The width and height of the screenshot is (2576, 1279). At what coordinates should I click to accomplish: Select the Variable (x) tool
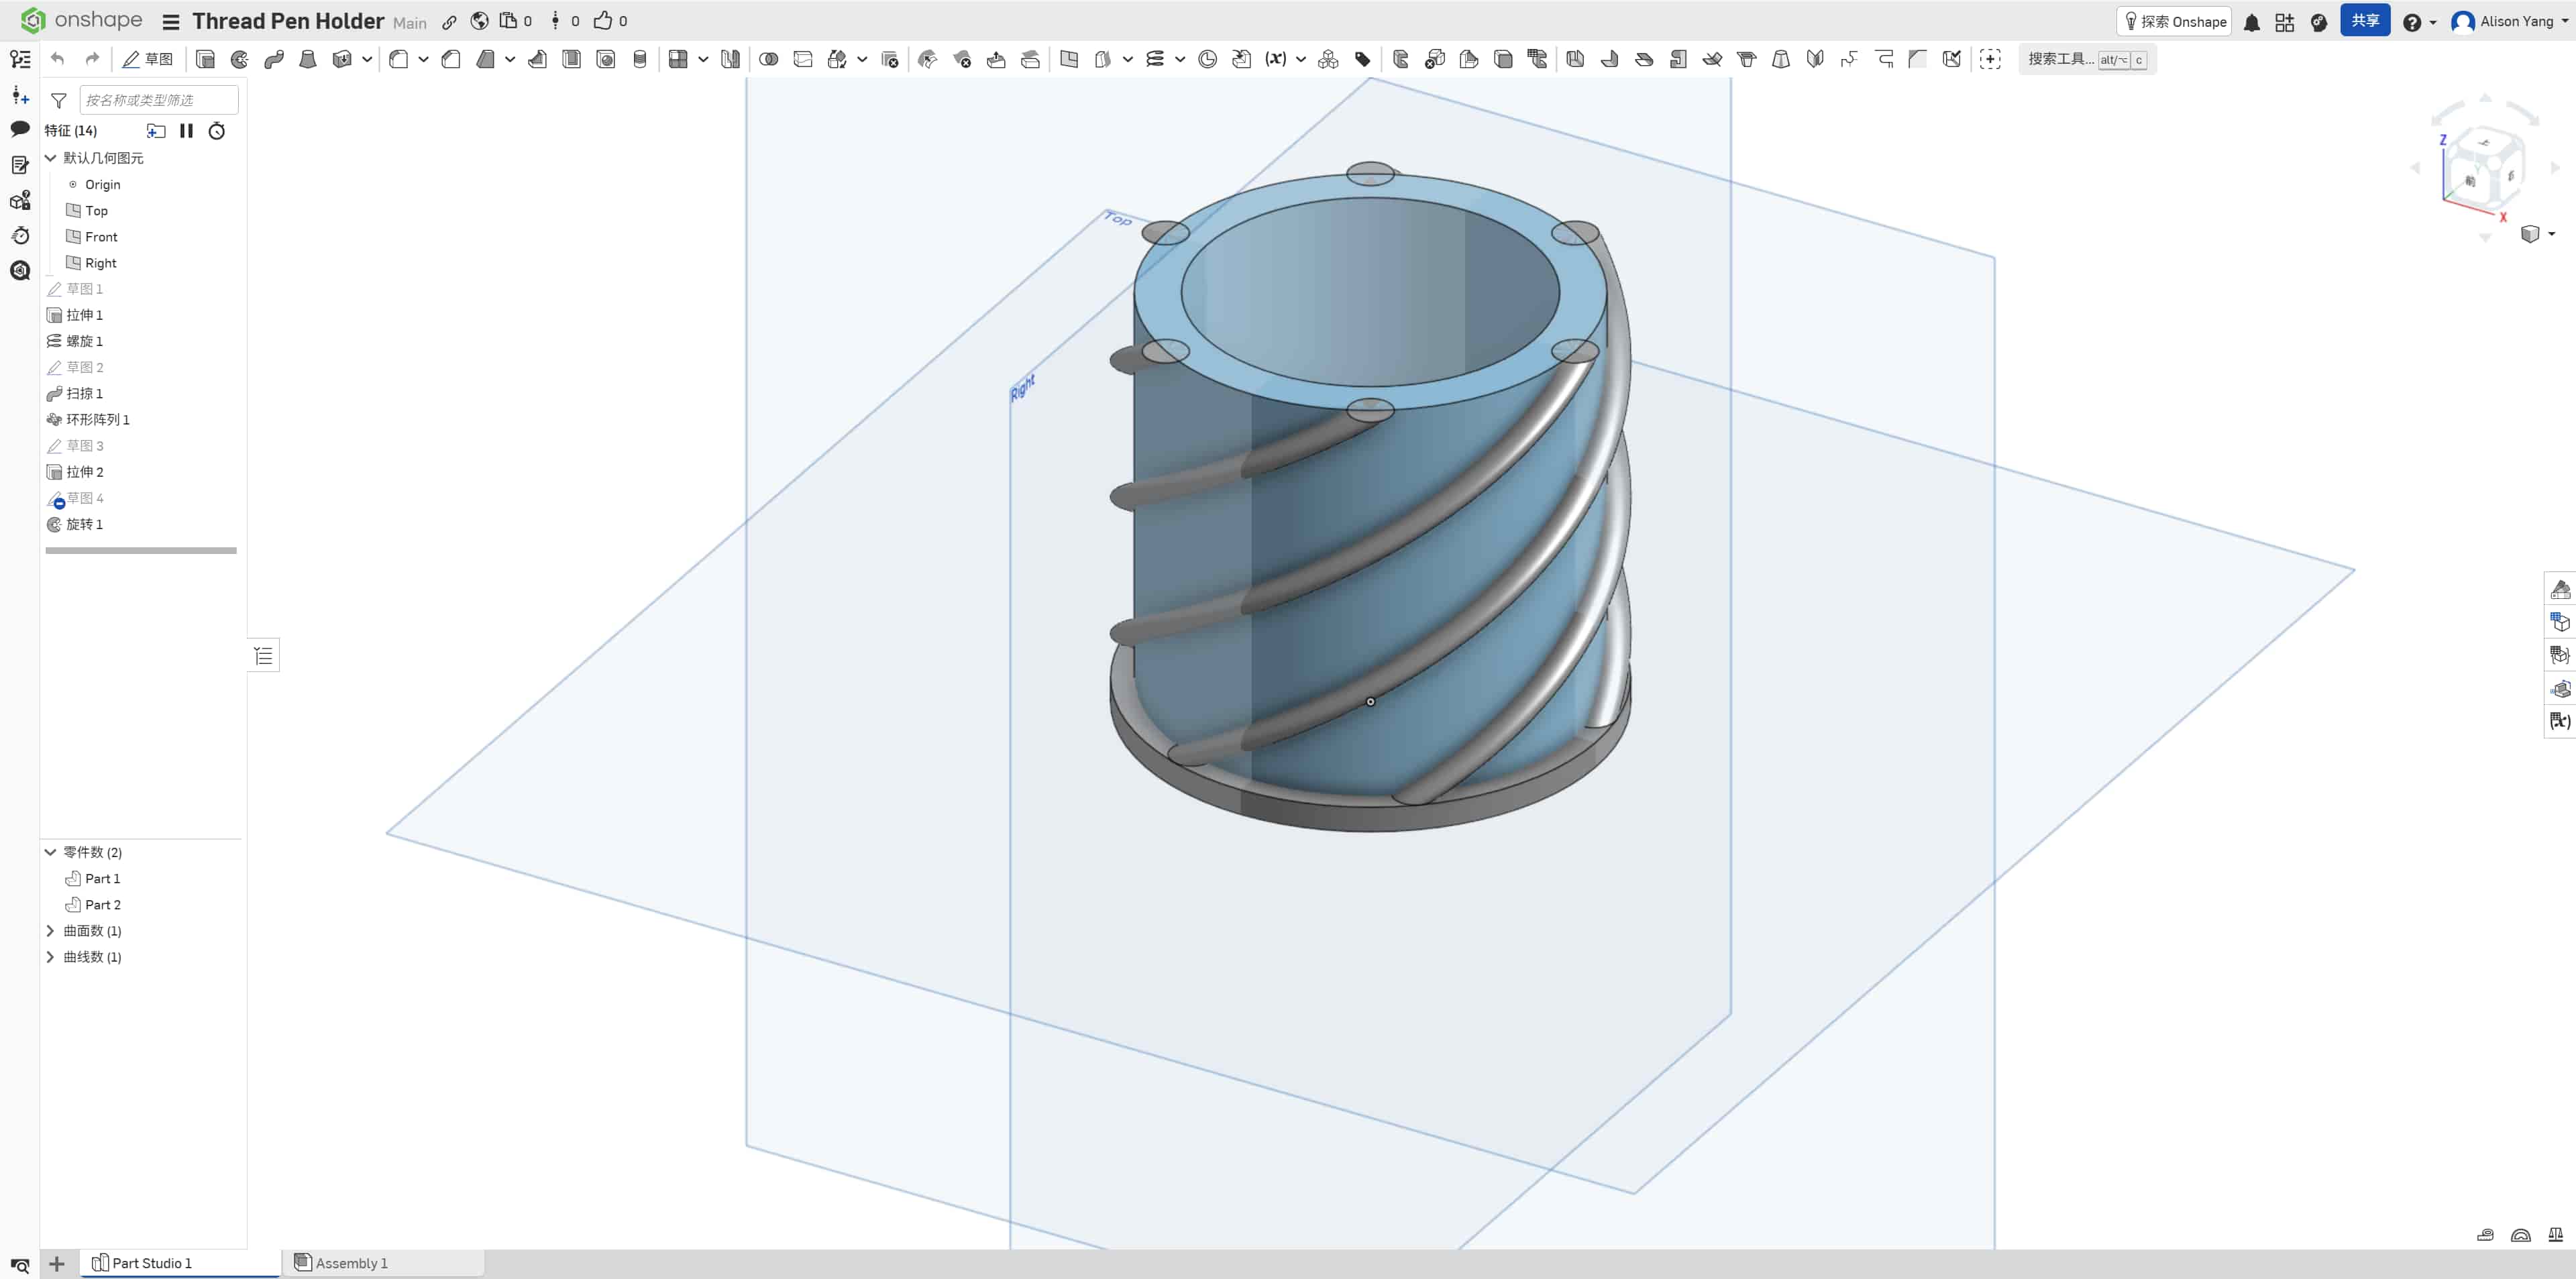tap(1275, 59)
